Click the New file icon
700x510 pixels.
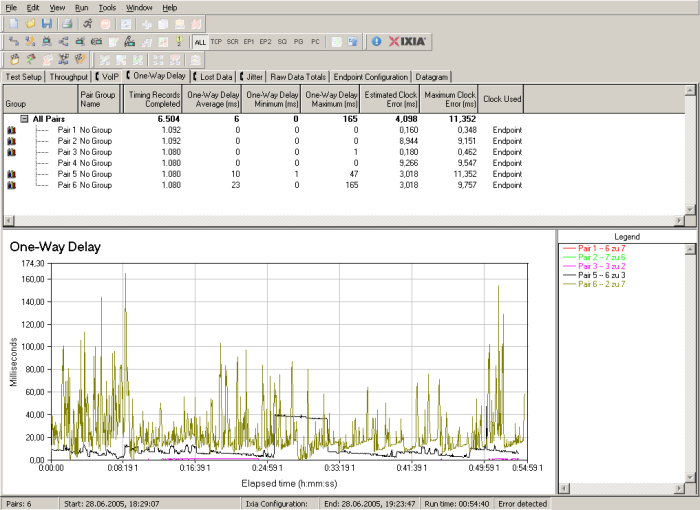point(13,23)
